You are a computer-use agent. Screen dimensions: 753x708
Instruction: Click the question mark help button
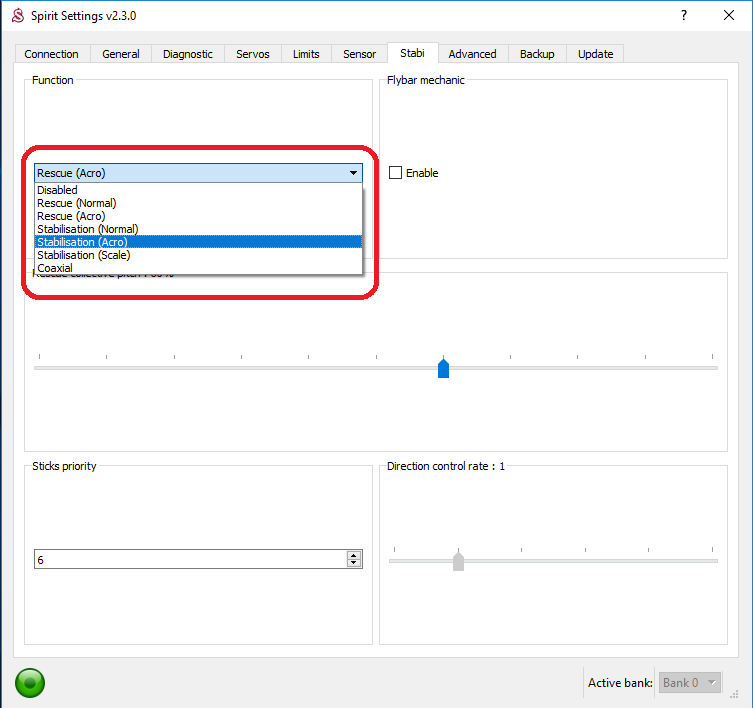[x=683, y=16]
